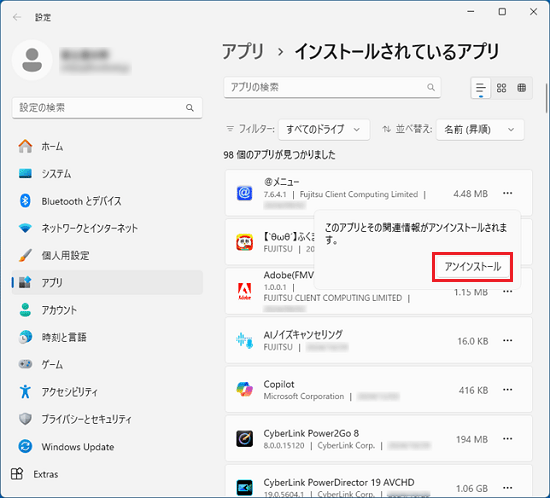Click the AIノイズキャンセリング app icon
Image resolution: width=550 pixels, height=498 pixels.
[x=244, y=341]
